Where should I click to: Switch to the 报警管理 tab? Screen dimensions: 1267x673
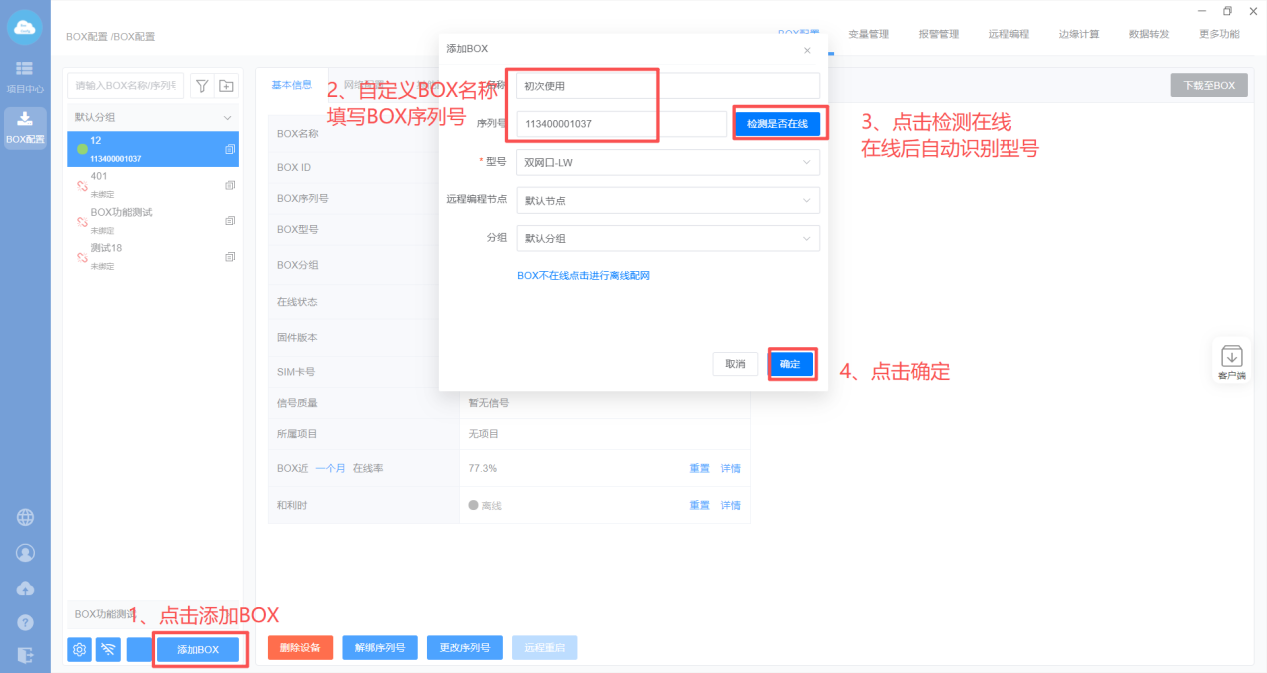pyautogui.click(x=938, y=34)
